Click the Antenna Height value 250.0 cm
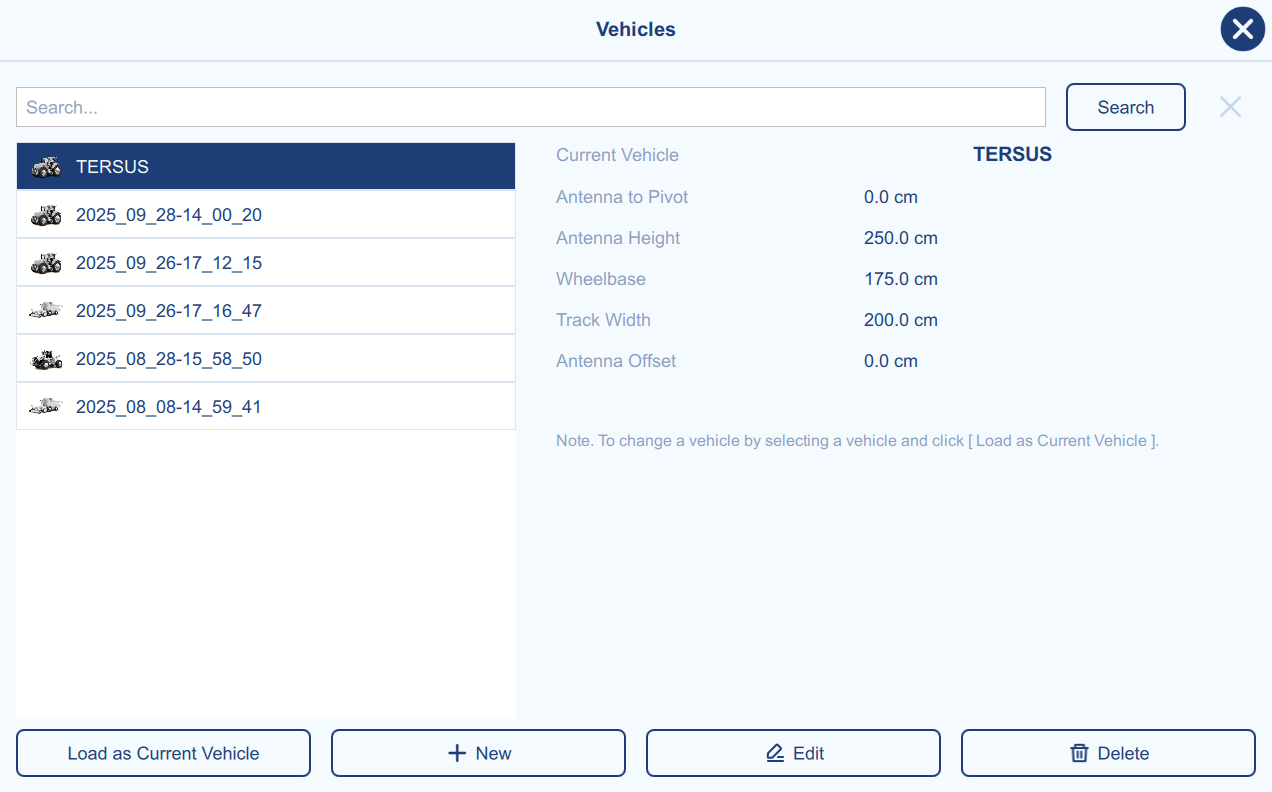The height and width of the screenshot is (792, 1272). tap(901, 238)
